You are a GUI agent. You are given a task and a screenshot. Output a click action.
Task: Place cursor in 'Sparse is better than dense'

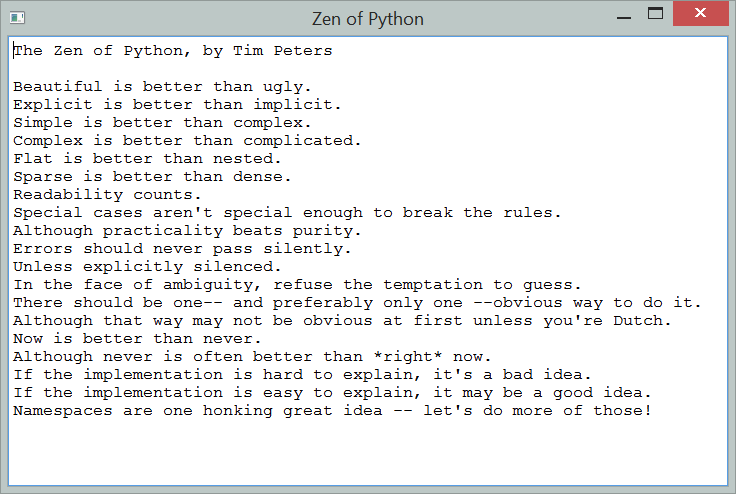(152, 176)
